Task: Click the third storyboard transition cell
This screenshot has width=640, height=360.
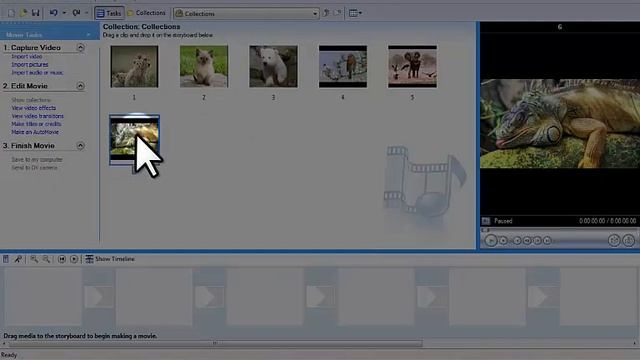Action: (320, 297)
